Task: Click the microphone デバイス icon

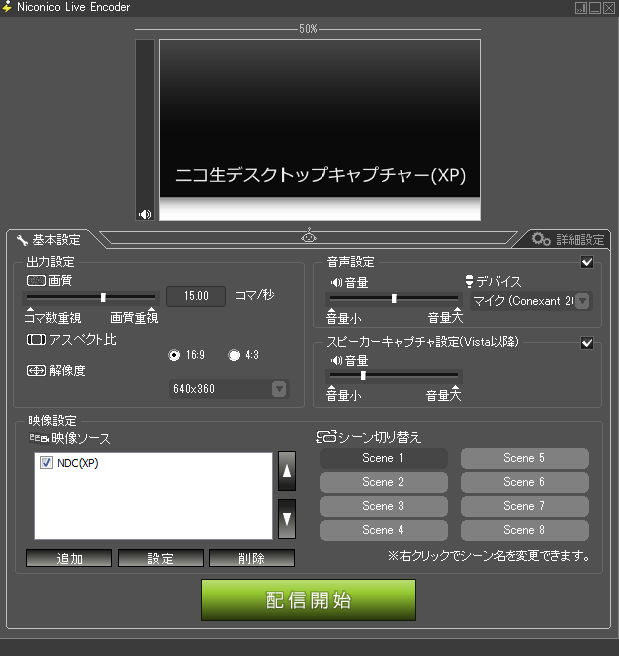Action: [x=469, y=281]
